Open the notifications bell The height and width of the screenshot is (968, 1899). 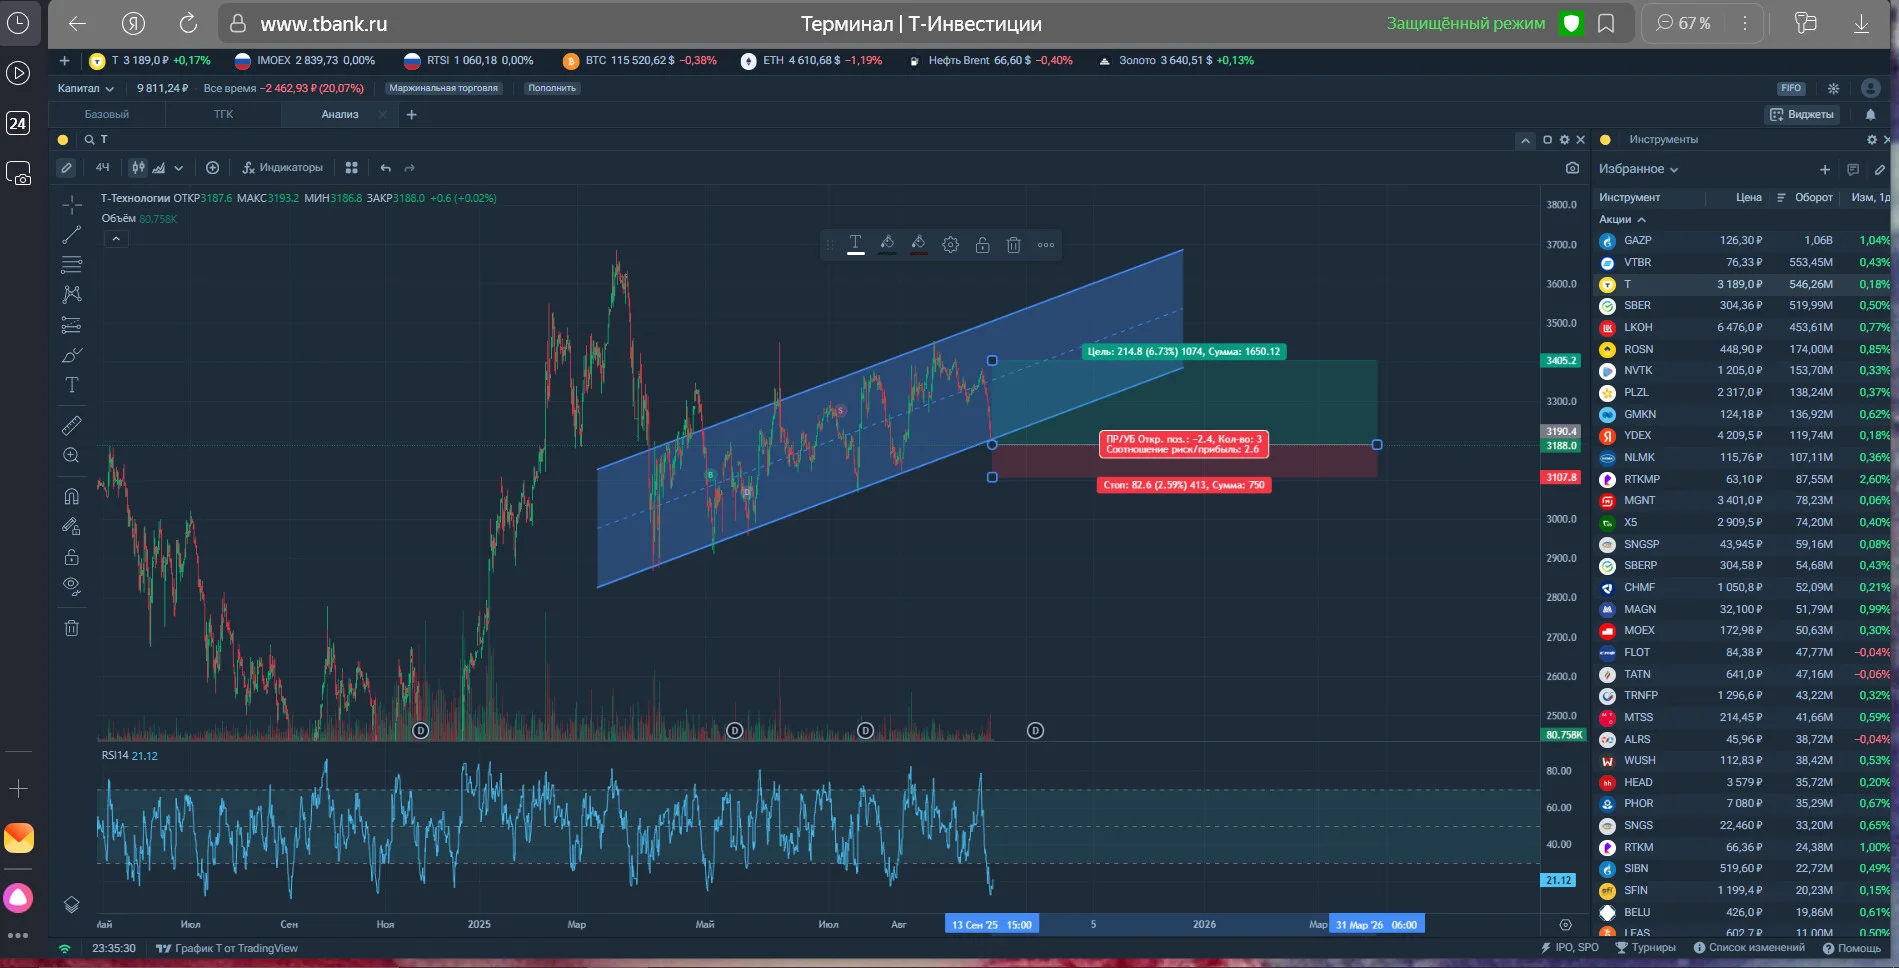click(x=1870, y=114)
